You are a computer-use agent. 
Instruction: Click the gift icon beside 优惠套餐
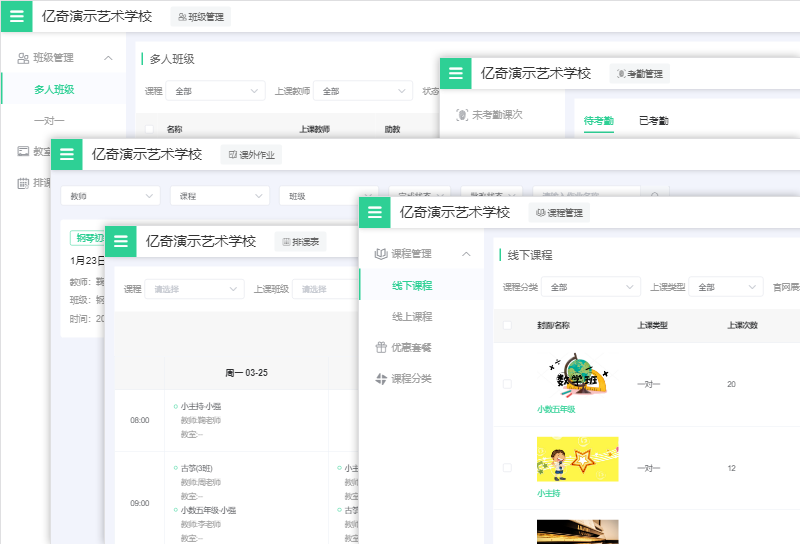tap(380, 347)
